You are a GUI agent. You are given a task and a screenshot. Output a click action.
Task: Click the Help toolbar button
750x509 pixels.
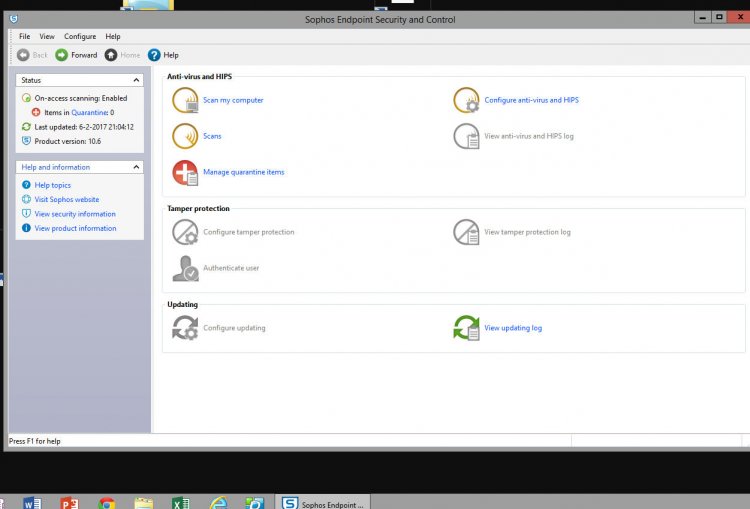pyautogui.click(x=163, y=55)
